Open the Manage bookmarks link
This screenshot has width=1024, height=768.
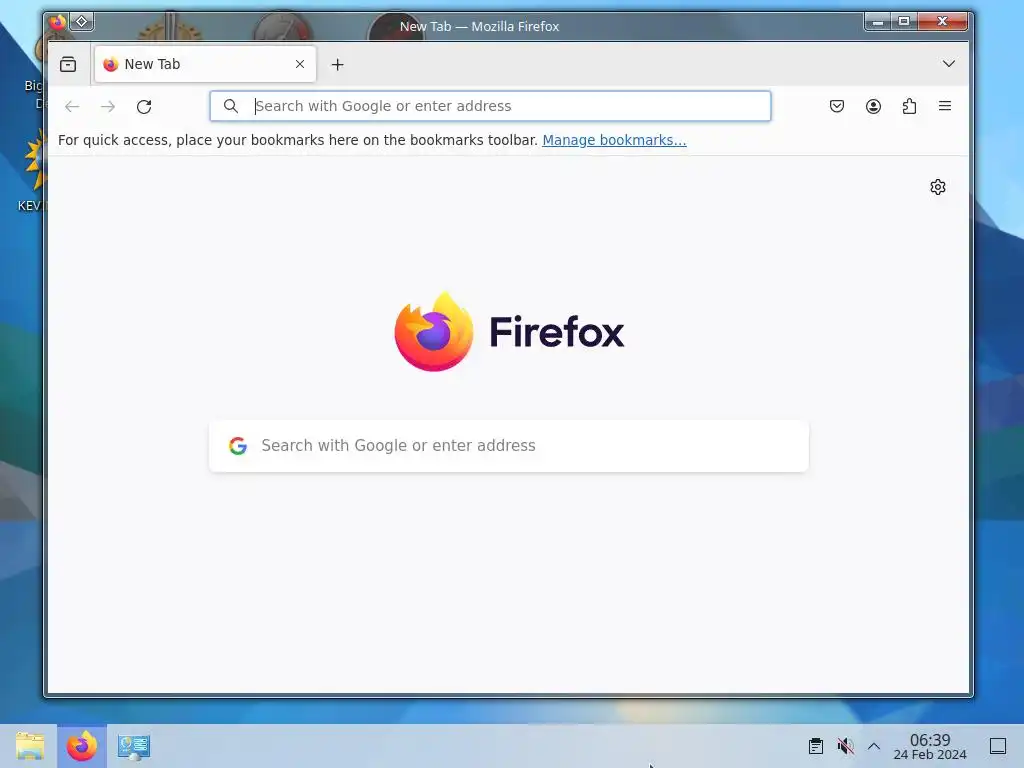pos(614,140)
